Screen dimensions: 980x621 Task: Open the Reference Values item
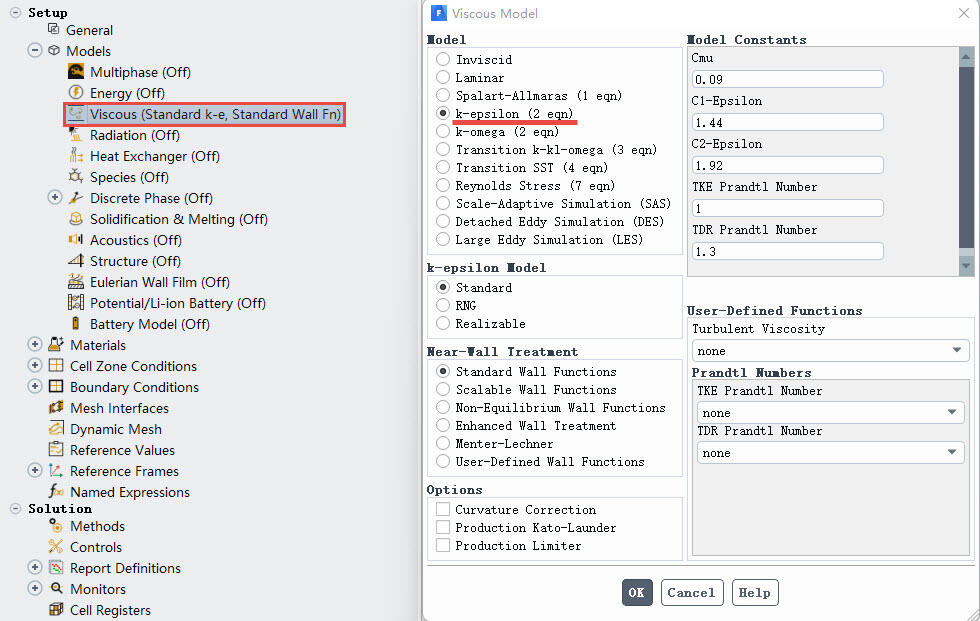[x=122, y=450]
